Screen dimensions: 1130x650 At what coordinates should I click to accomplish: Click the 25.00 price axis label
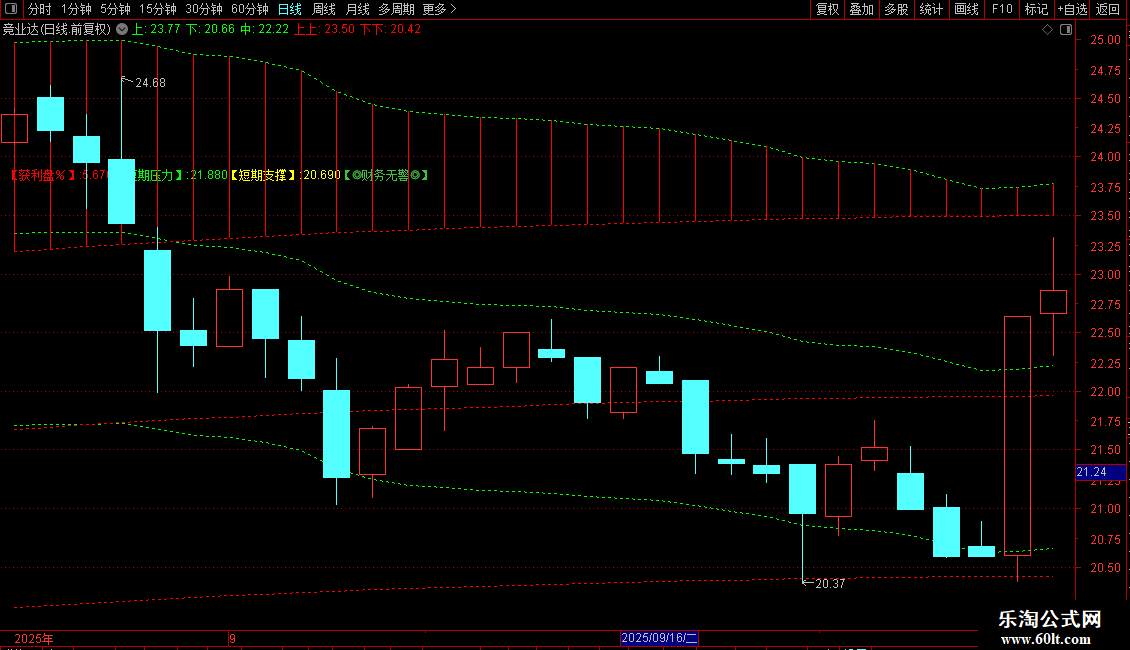tap(1105, 40)
